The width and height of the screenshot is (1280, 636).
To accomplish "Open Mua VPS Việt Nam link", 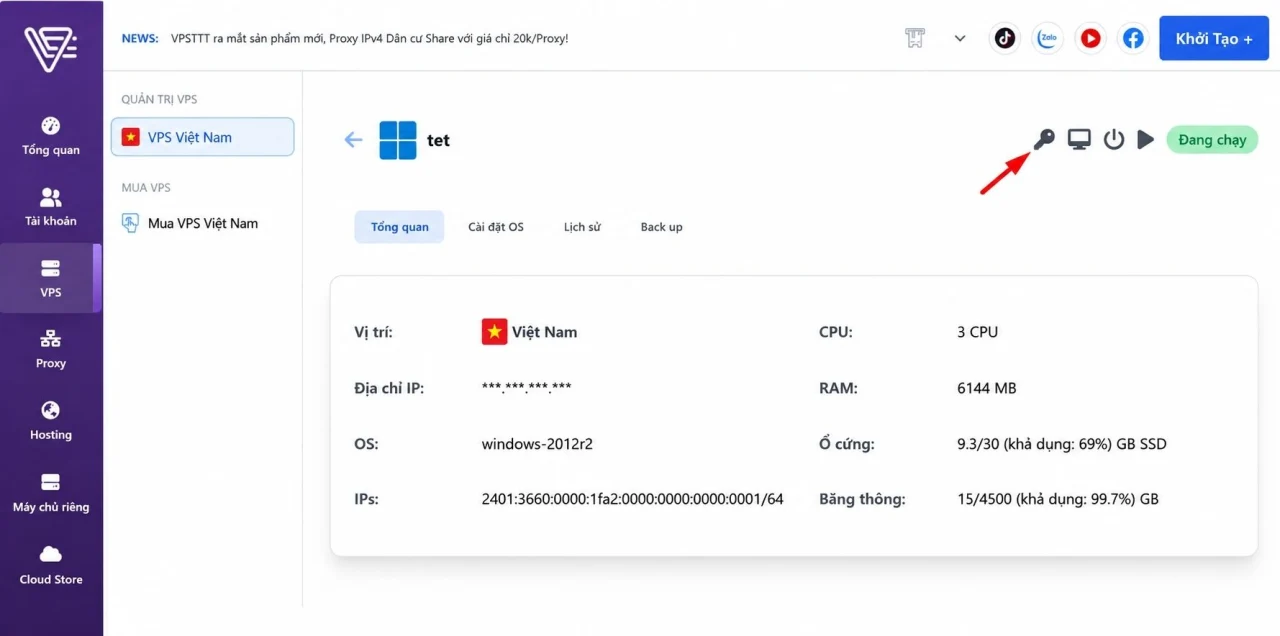I will pos(190,223).
